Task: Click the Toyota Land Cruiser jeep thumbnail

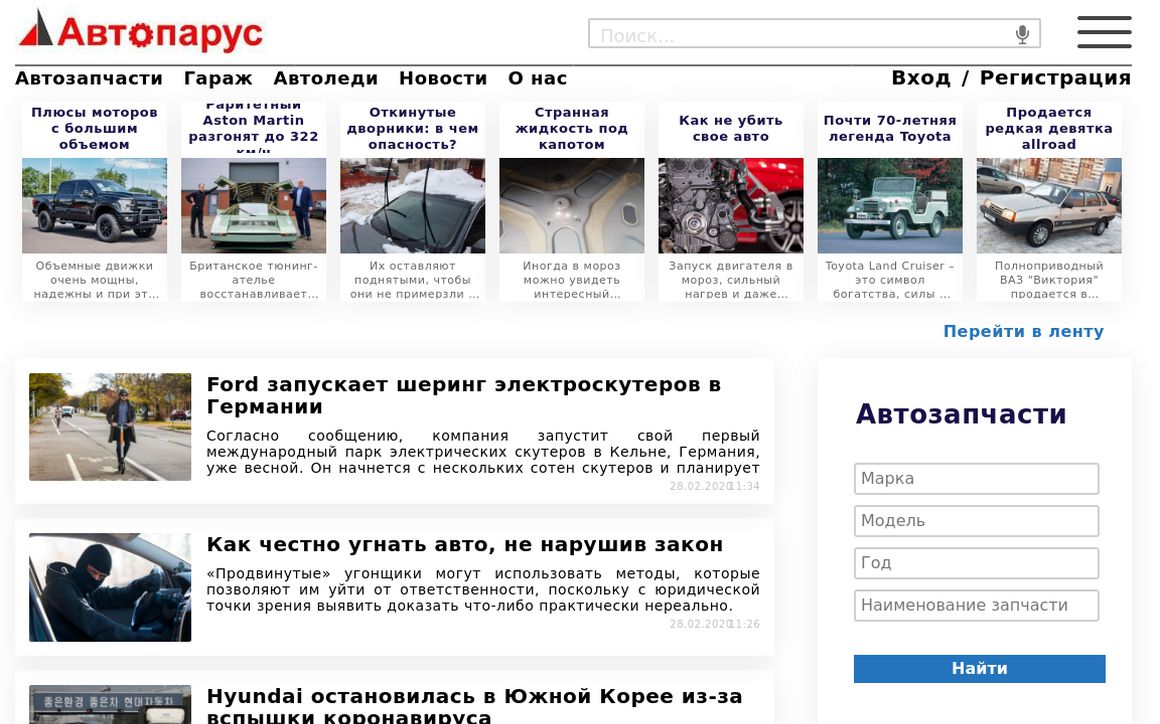Action: click(x=890, y=206)
